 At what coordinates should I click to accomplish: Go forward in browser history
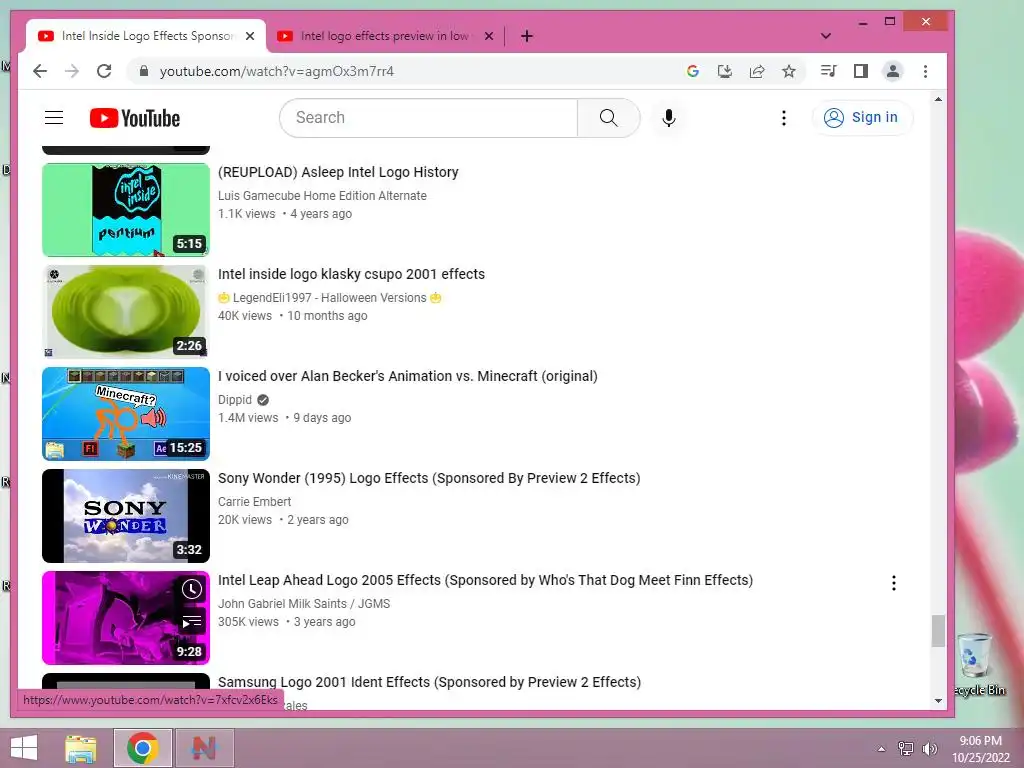point(72,71)
